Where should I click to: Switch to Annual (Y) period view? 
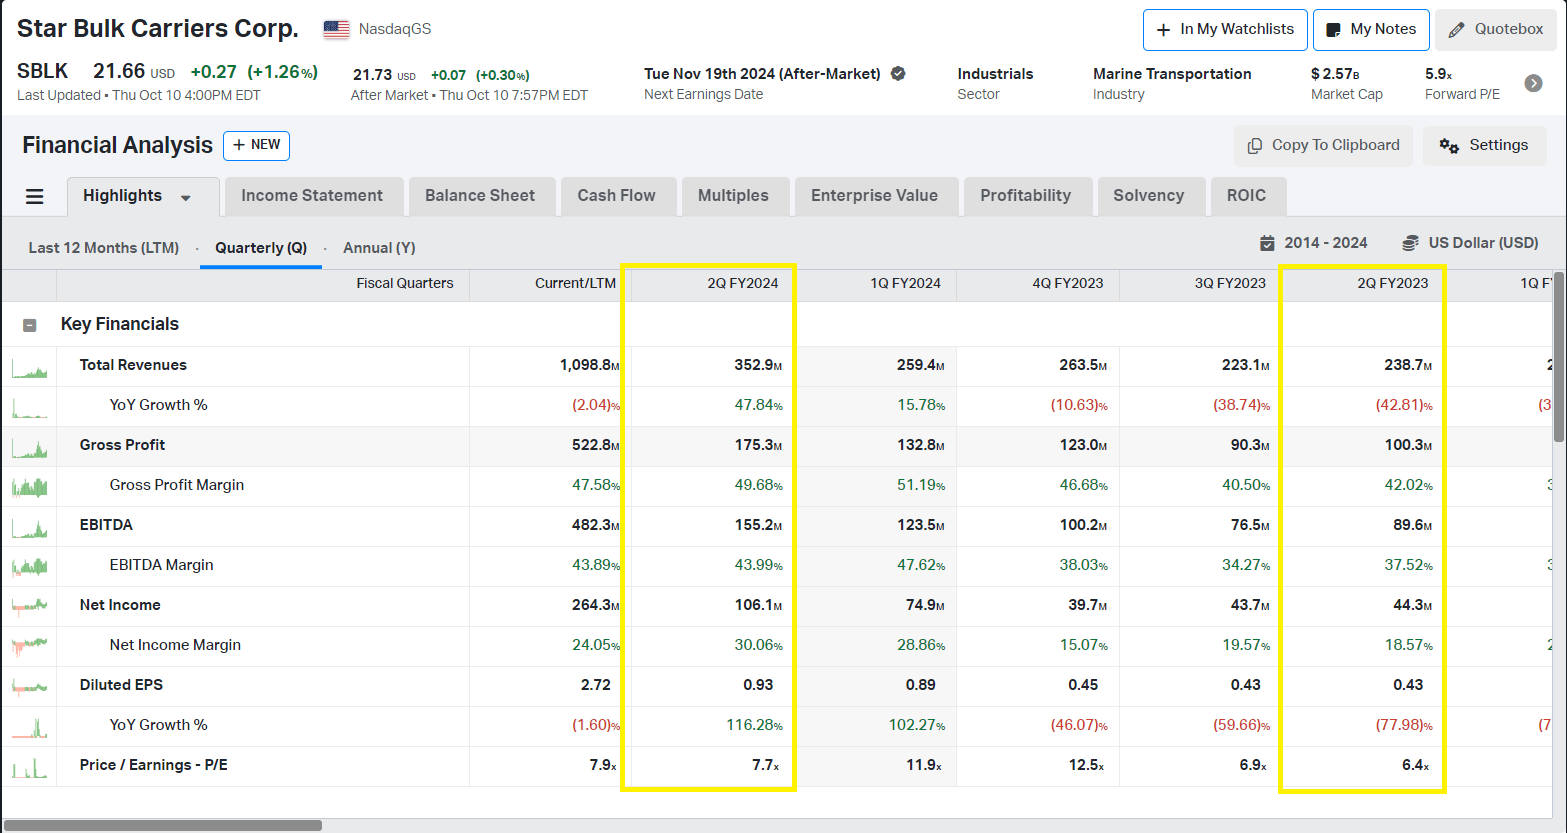pyautogui.click(x=379, y=248)
